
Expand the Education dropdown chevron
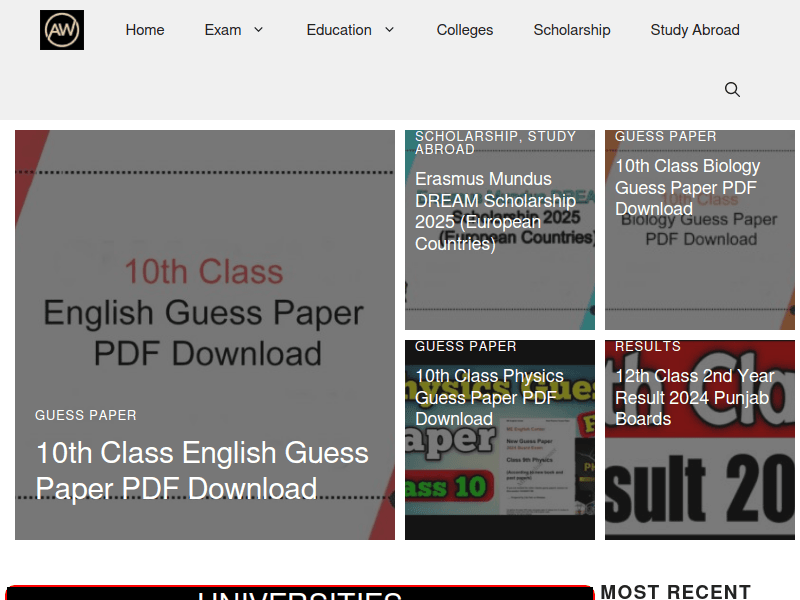[389, 30]
